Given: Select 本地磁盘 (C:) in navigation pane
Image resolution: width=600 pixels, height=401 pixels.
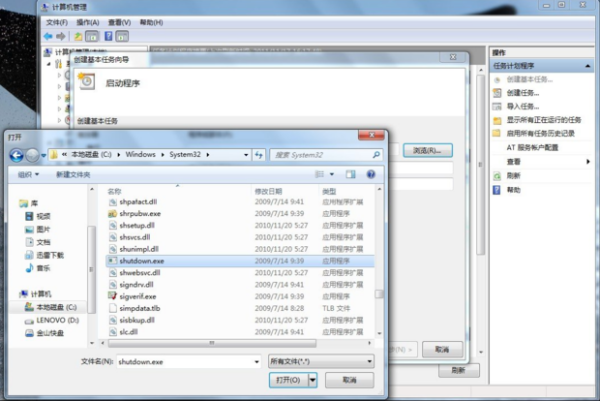Looking at the screenshot, I should [51, 307].
